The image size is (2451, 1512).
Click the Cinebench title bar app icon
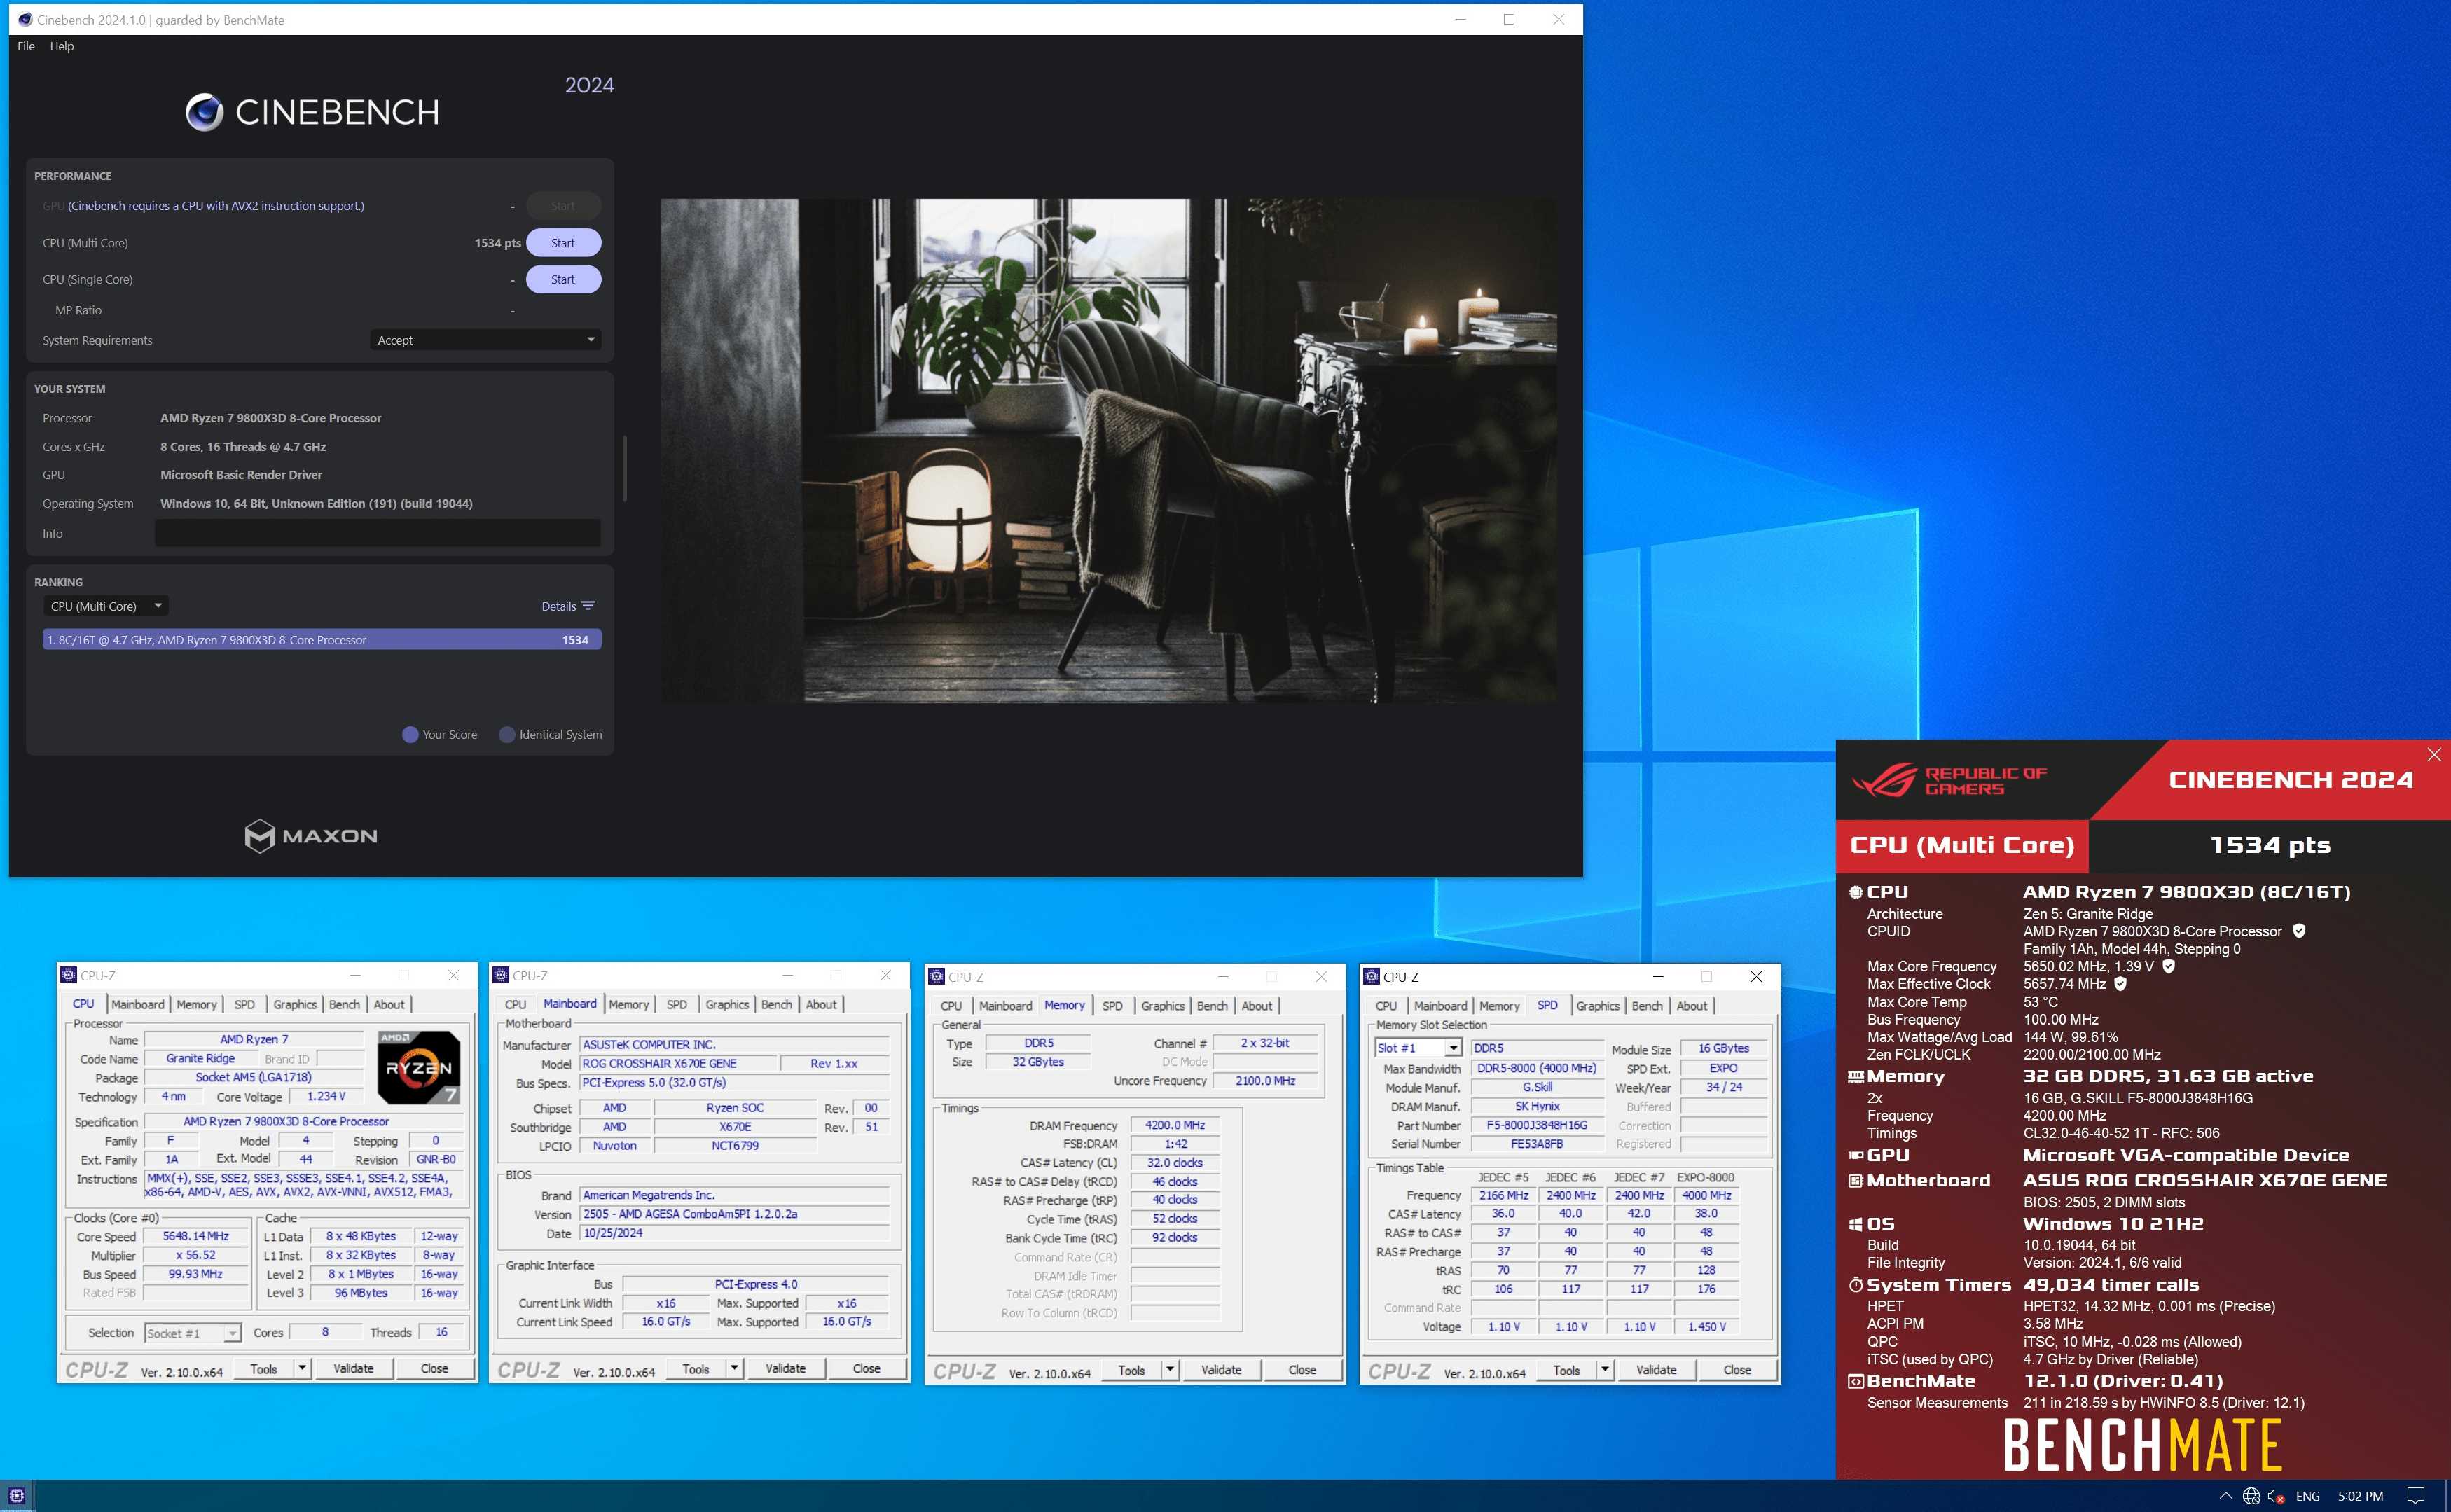coord(25,19)
